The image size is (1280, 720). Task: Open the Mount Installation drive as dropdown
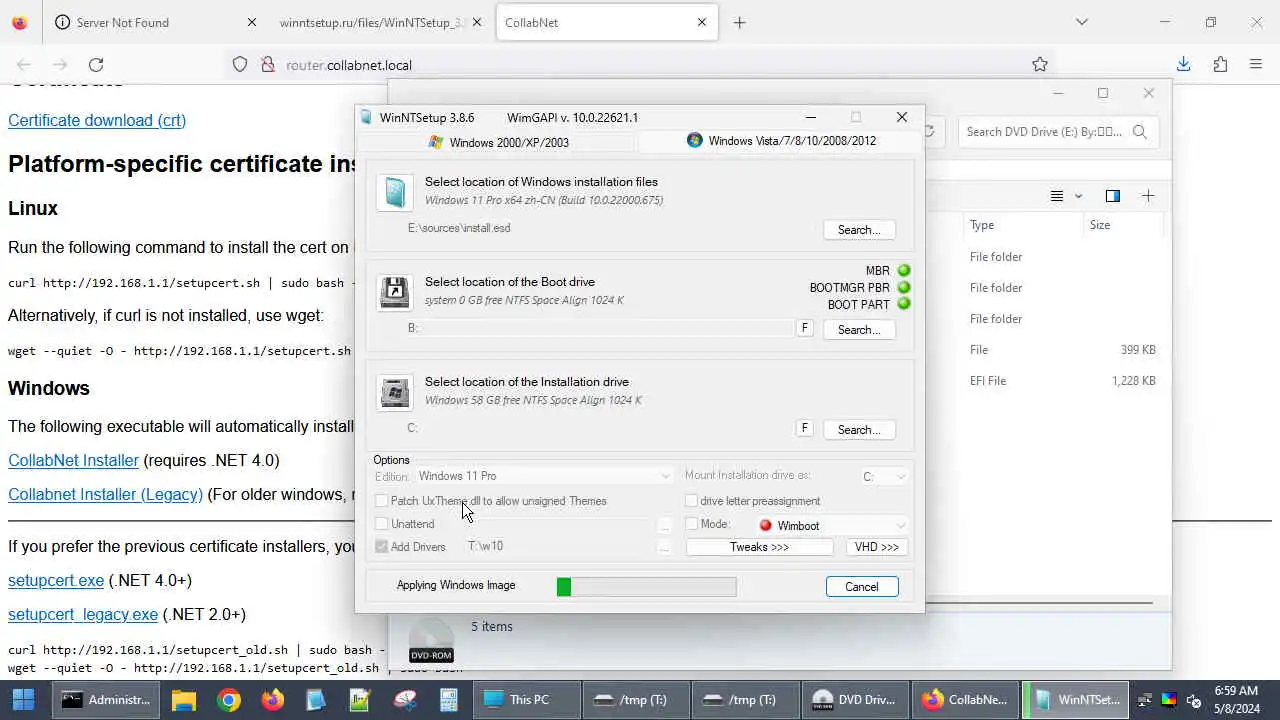pyautogui.click(x=884, y=477)
